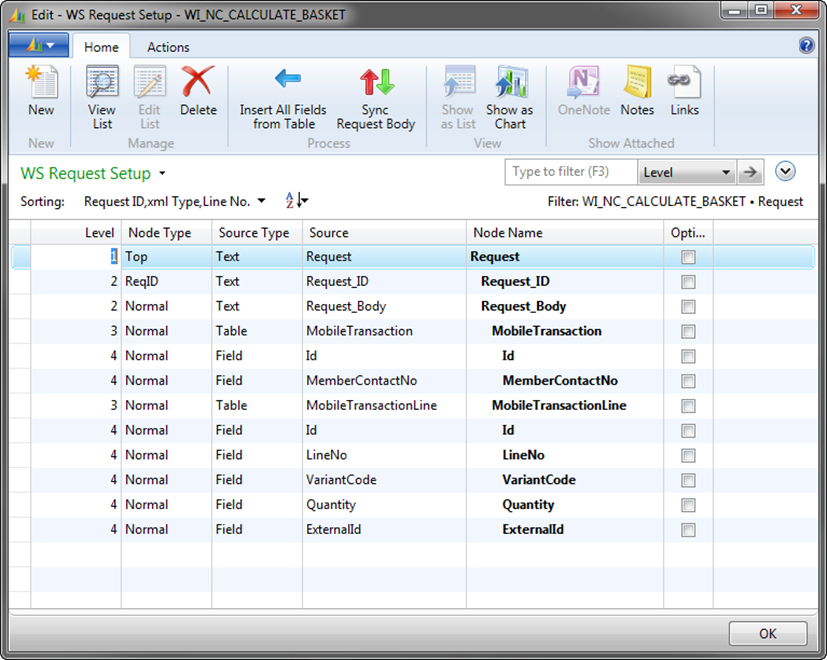Click the blue help icon
The height and width of the screenshot is (660, 827).
click(x=807, y=46)
